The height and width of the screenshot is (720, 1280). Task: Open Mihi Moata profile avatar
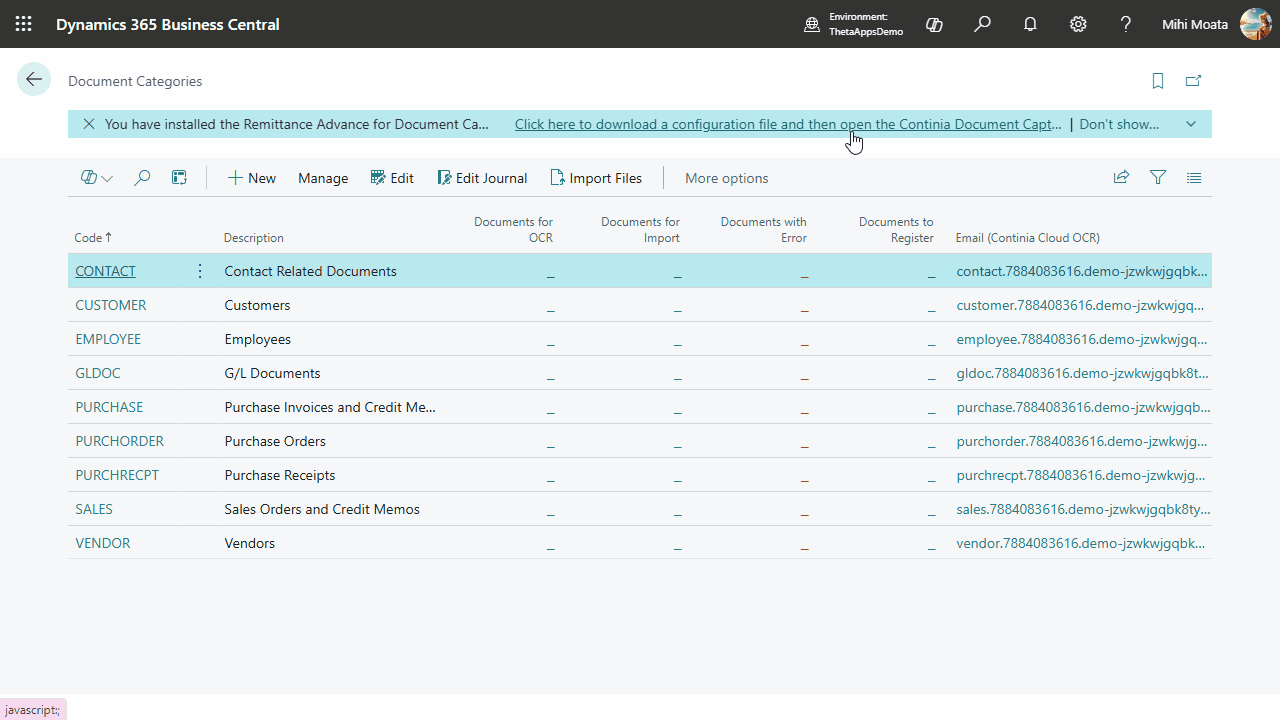[x=1256, y=24]
